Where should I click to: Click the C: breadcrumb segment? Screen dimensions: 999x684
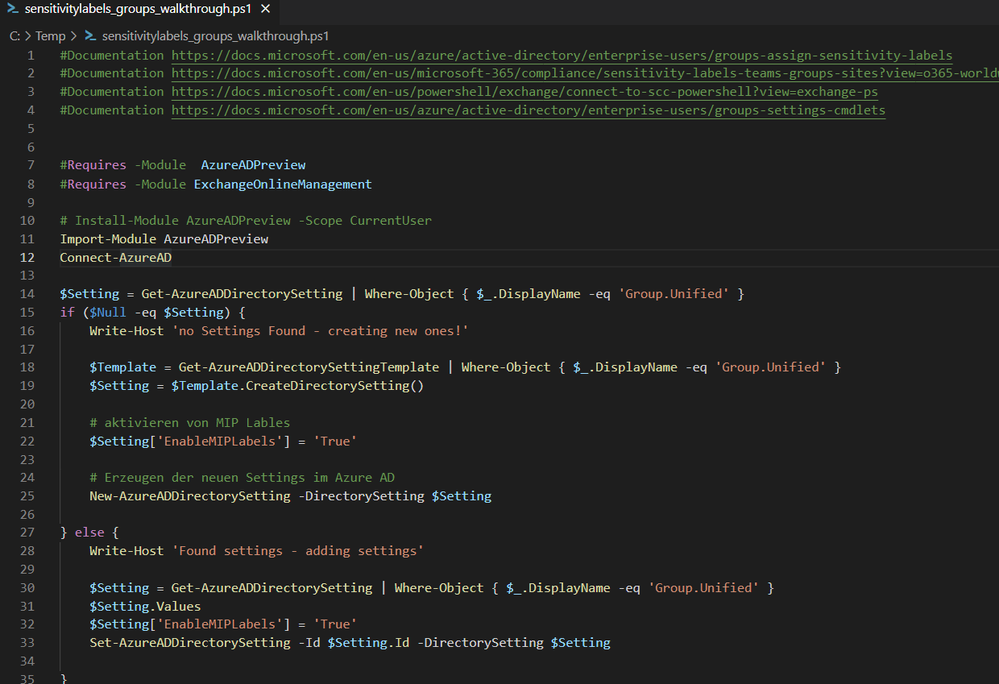click(15, 36)
